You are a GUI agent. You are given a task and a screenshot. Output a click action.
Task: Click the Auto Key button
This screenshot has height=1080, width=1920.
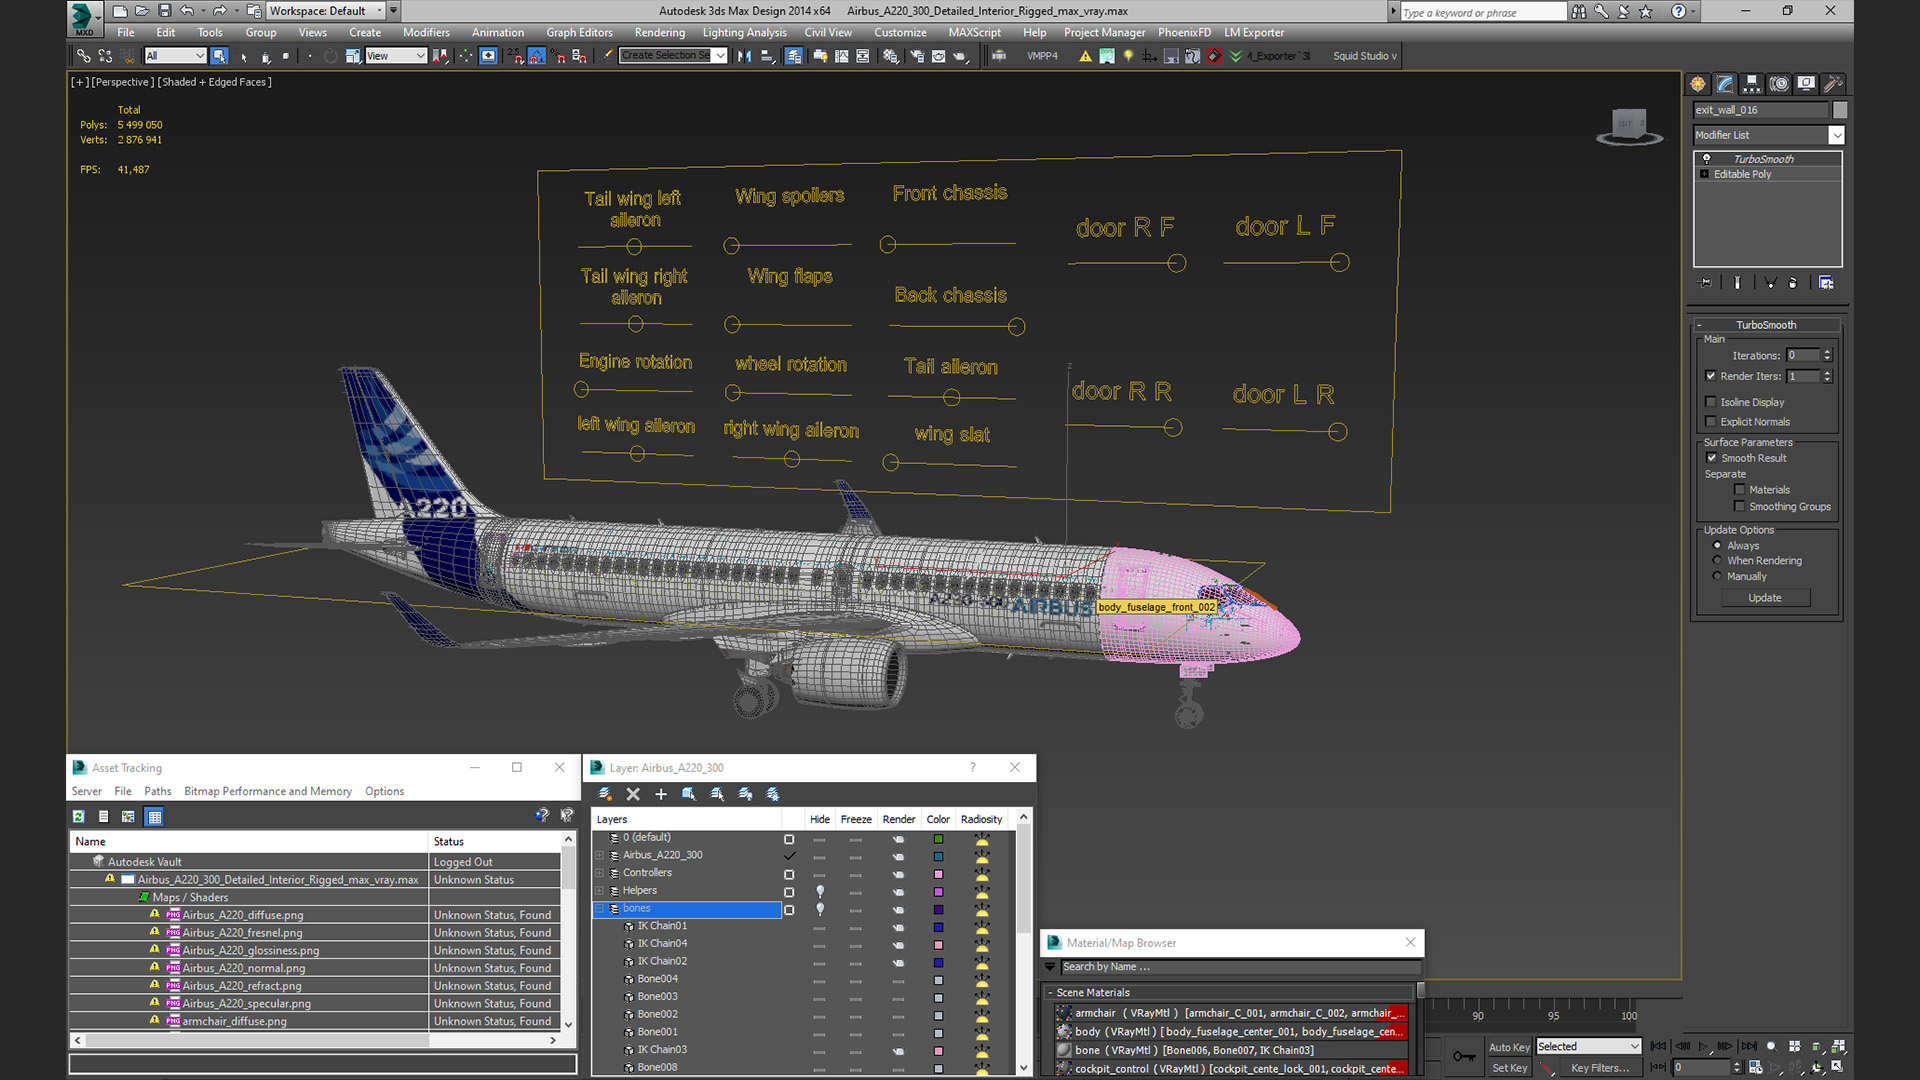point(1509,1048)
